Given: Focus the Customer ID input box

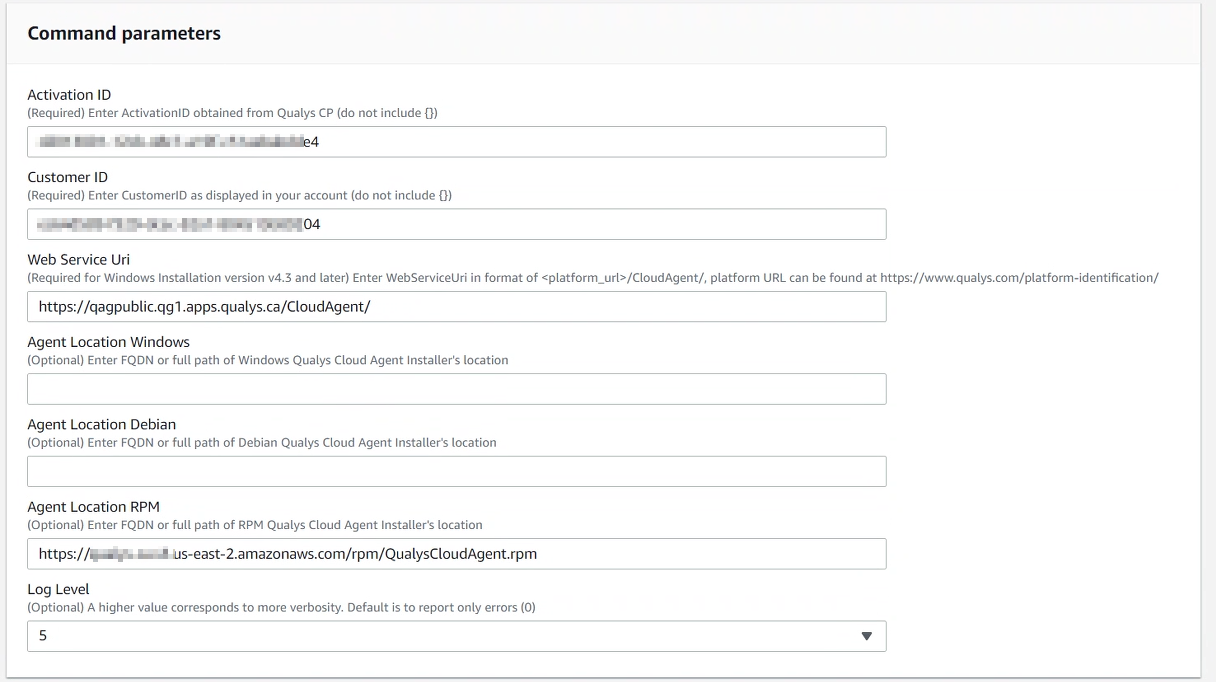Looking at the screenshot, I should coord(456,224).
